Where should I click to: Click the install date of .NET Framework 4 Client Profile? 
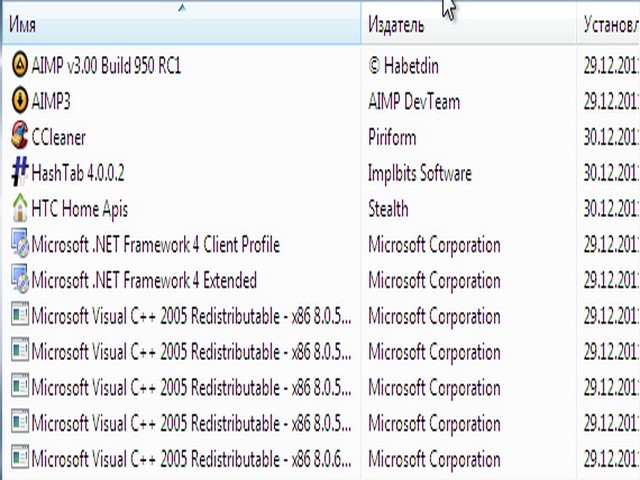(x=611, y=244)
